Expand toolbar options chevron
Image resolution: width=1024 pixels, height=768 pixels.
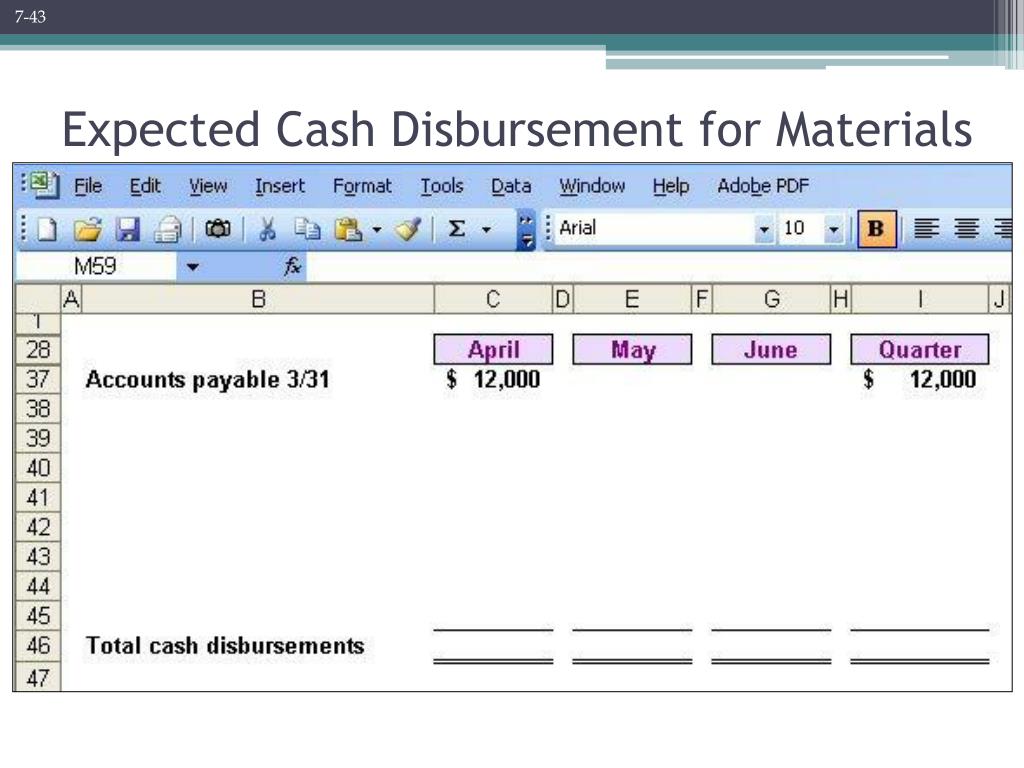pyautogui.click(x=526, y=230)
